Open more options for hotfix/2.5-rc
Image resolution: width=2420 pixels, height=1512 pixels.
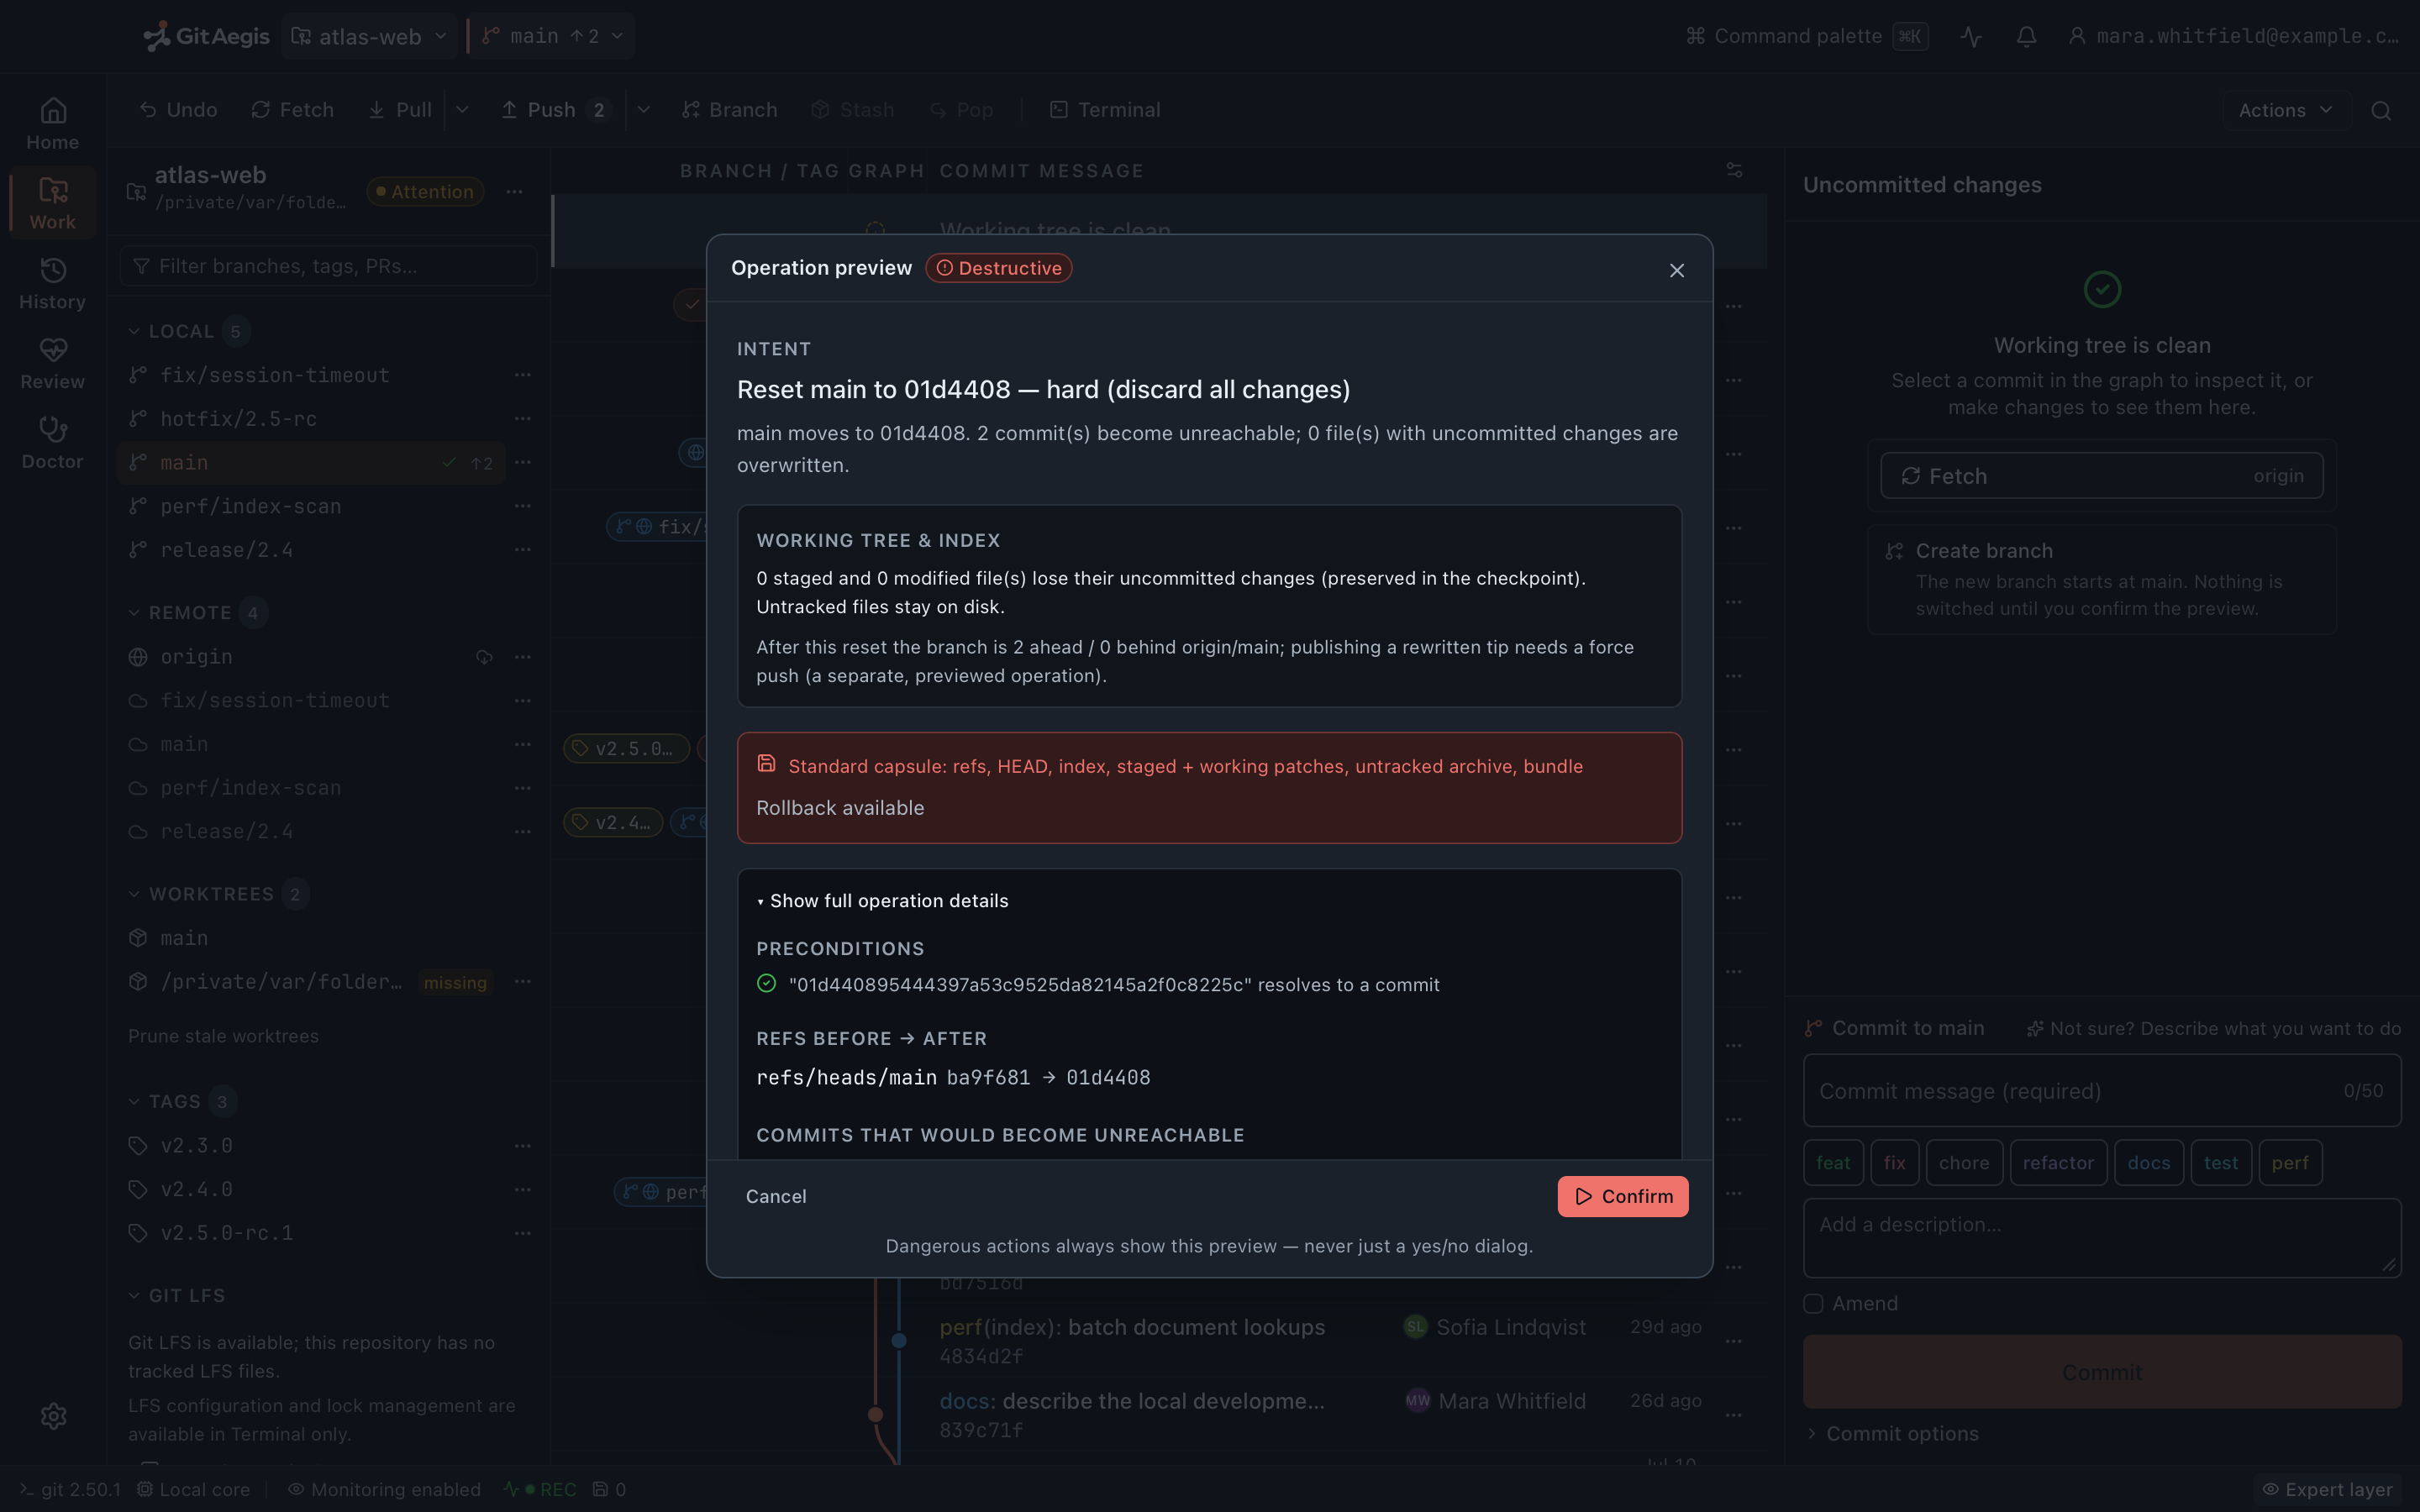click(x=522, y=419)
